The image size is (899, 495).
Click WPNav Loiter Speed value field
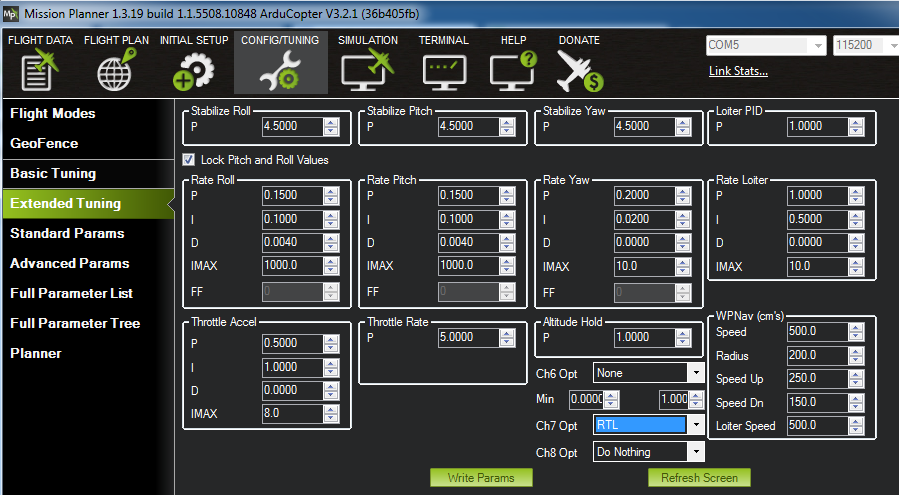click(x=818, y=426)
